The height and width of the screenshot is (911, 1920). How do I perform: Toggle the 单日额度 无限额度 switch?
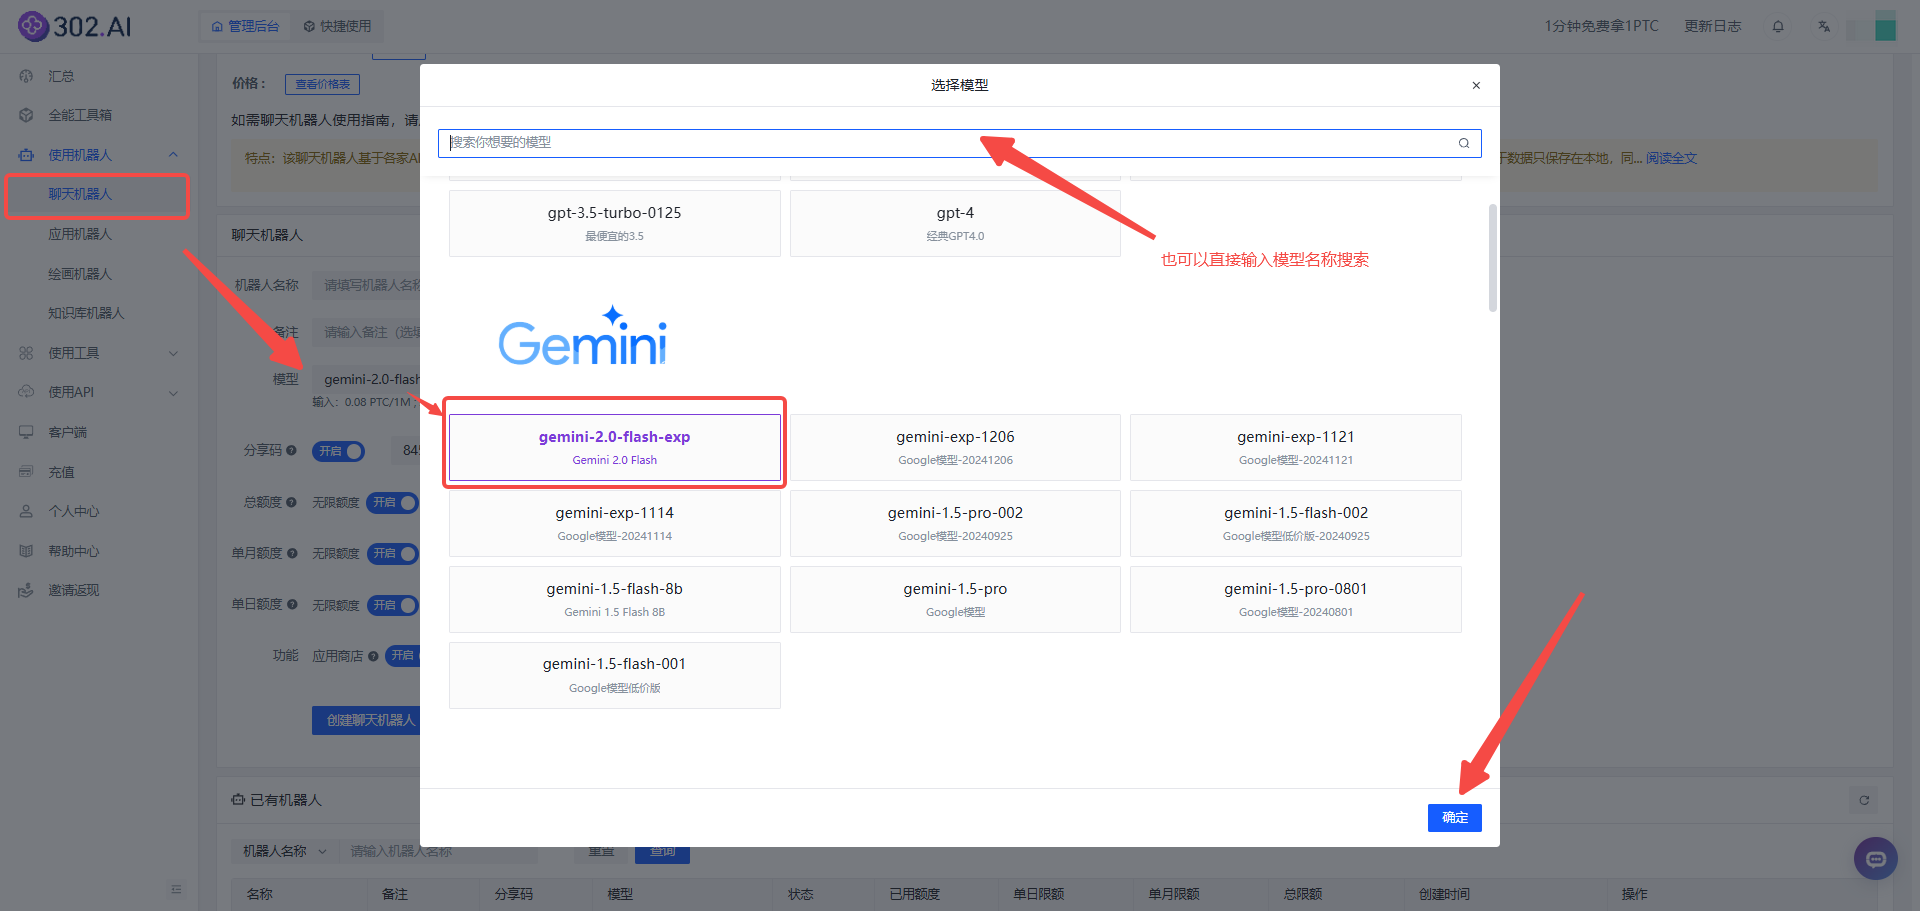(392, 605)
